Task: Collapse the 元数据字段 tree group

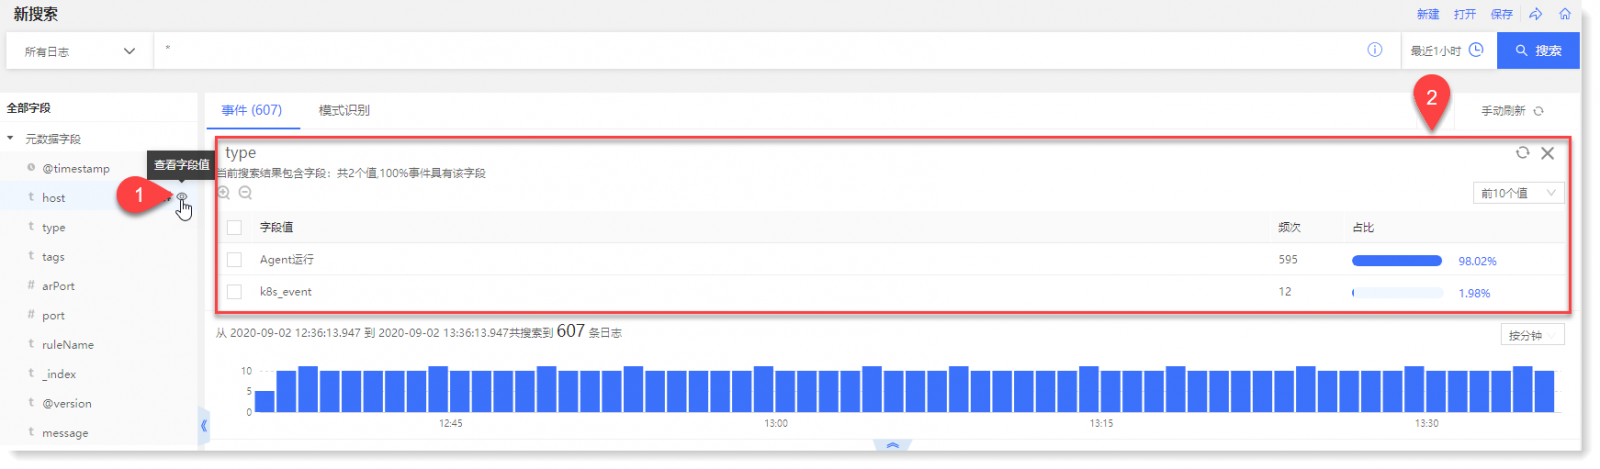Action: click(x=10, y=139)
